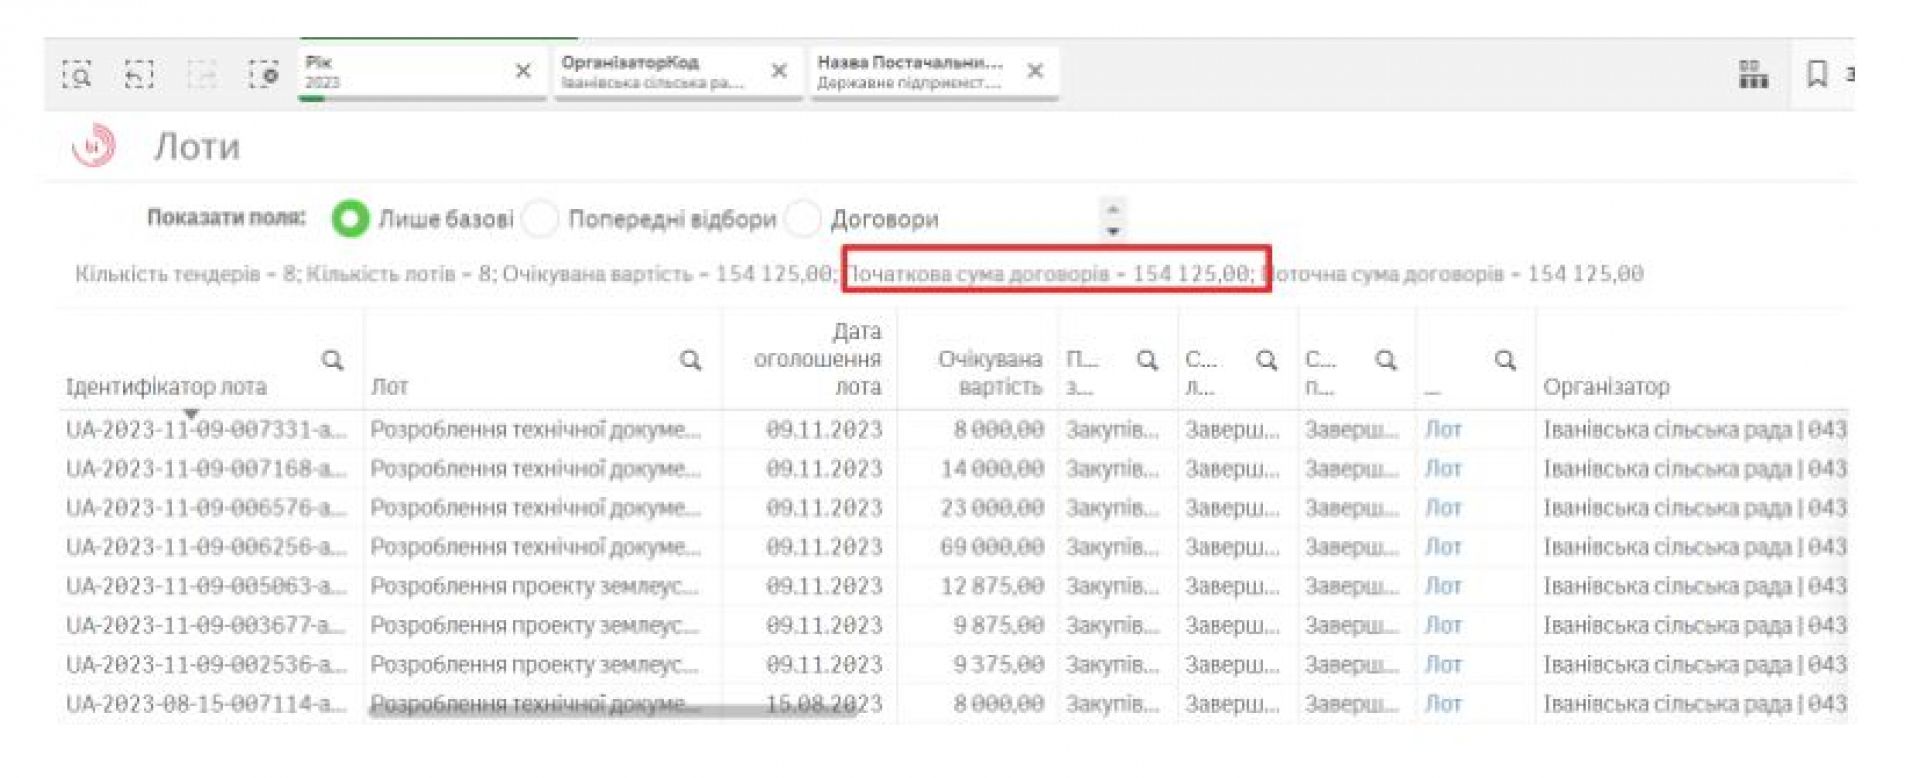Viewport: 1920px width, 778px height.
Task: Select the Лише базові radio option
Action: pos(350,219)
